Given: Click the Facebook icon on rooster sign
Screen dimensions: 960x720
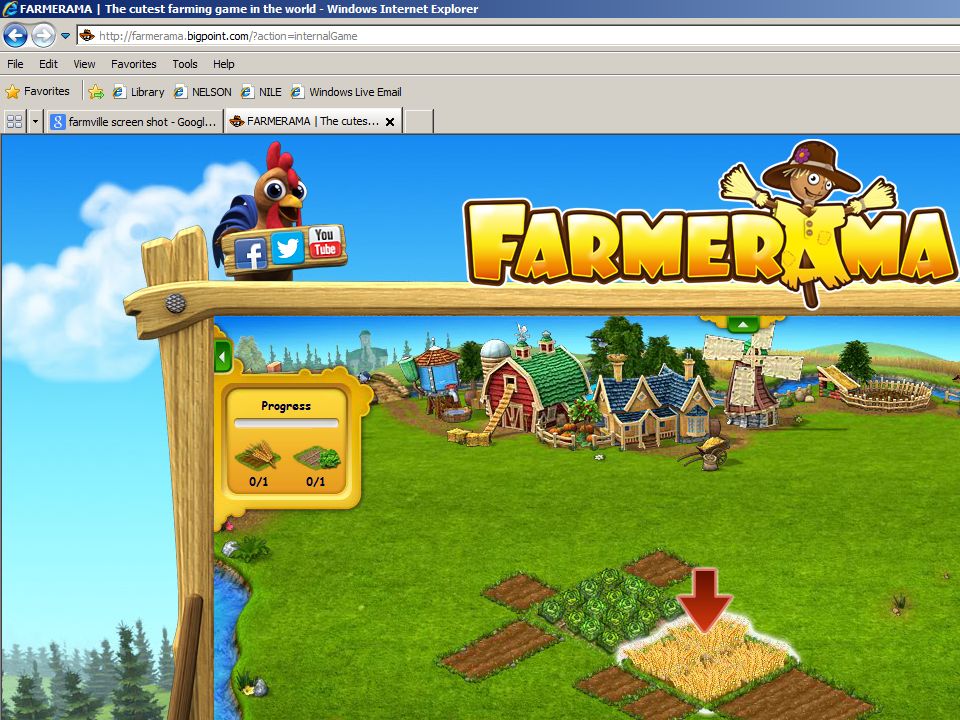Looking at the screenshot, I should [x=250, y=253].
